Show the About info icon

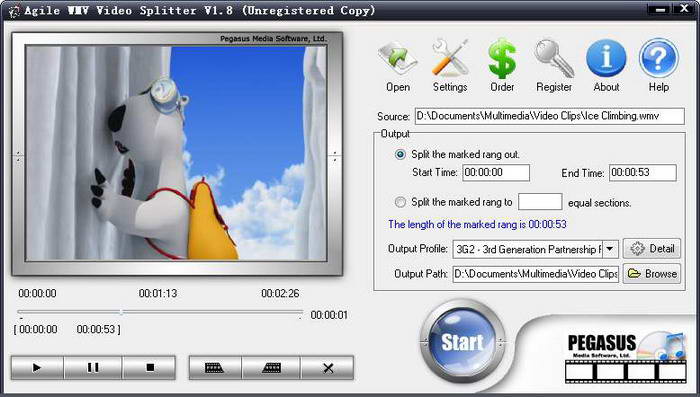[x=606, y=66]
